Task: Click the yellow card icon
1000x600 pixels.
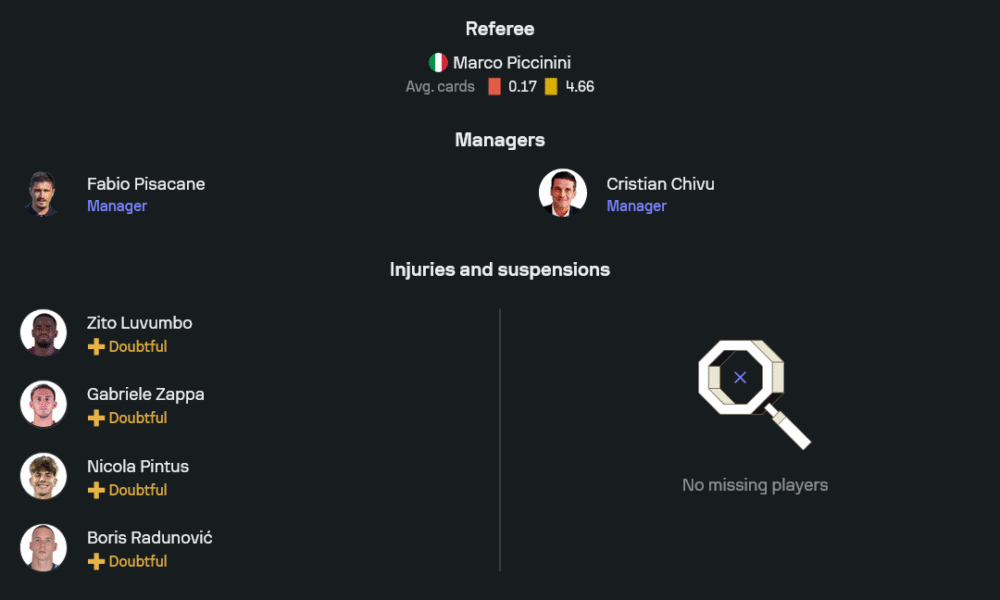Action: 551,87
